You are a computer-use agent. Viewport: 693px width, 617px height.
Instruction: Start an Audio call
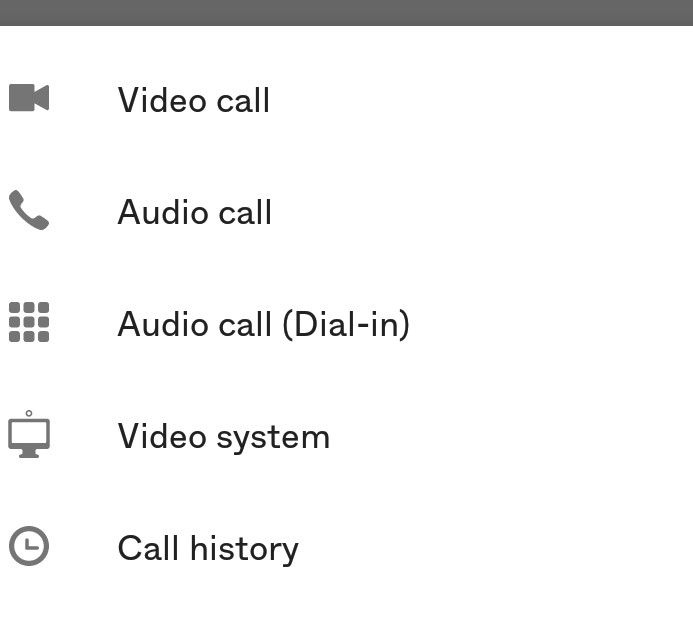pos(194,212)
